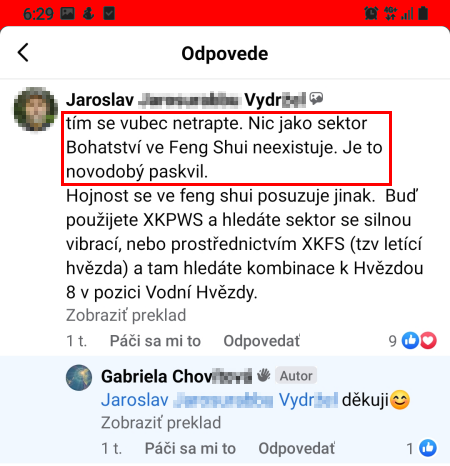Show translation of Gabriela's reply
This screenshot has height=466, width=450.
[x=161, y=423]
